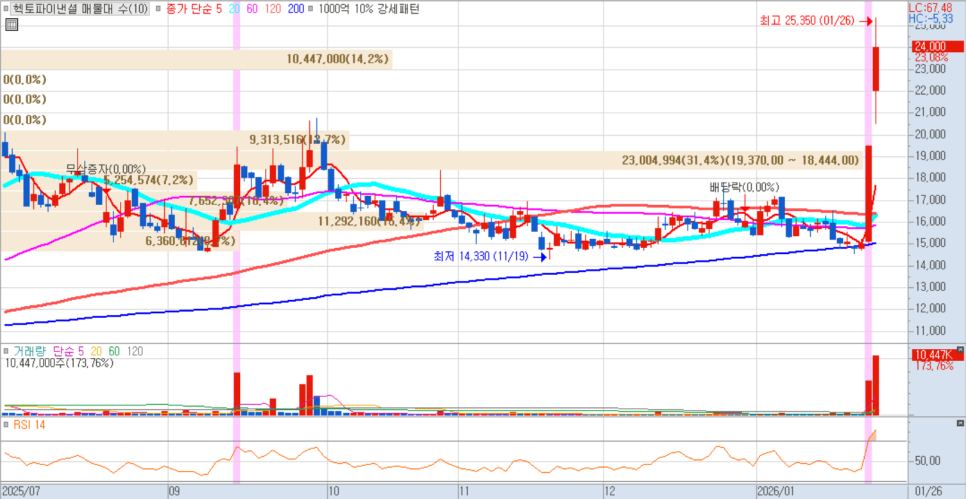Click volume 단순 5 legend entry
Screen dimensions: 966x499
(x=68, y=351)
